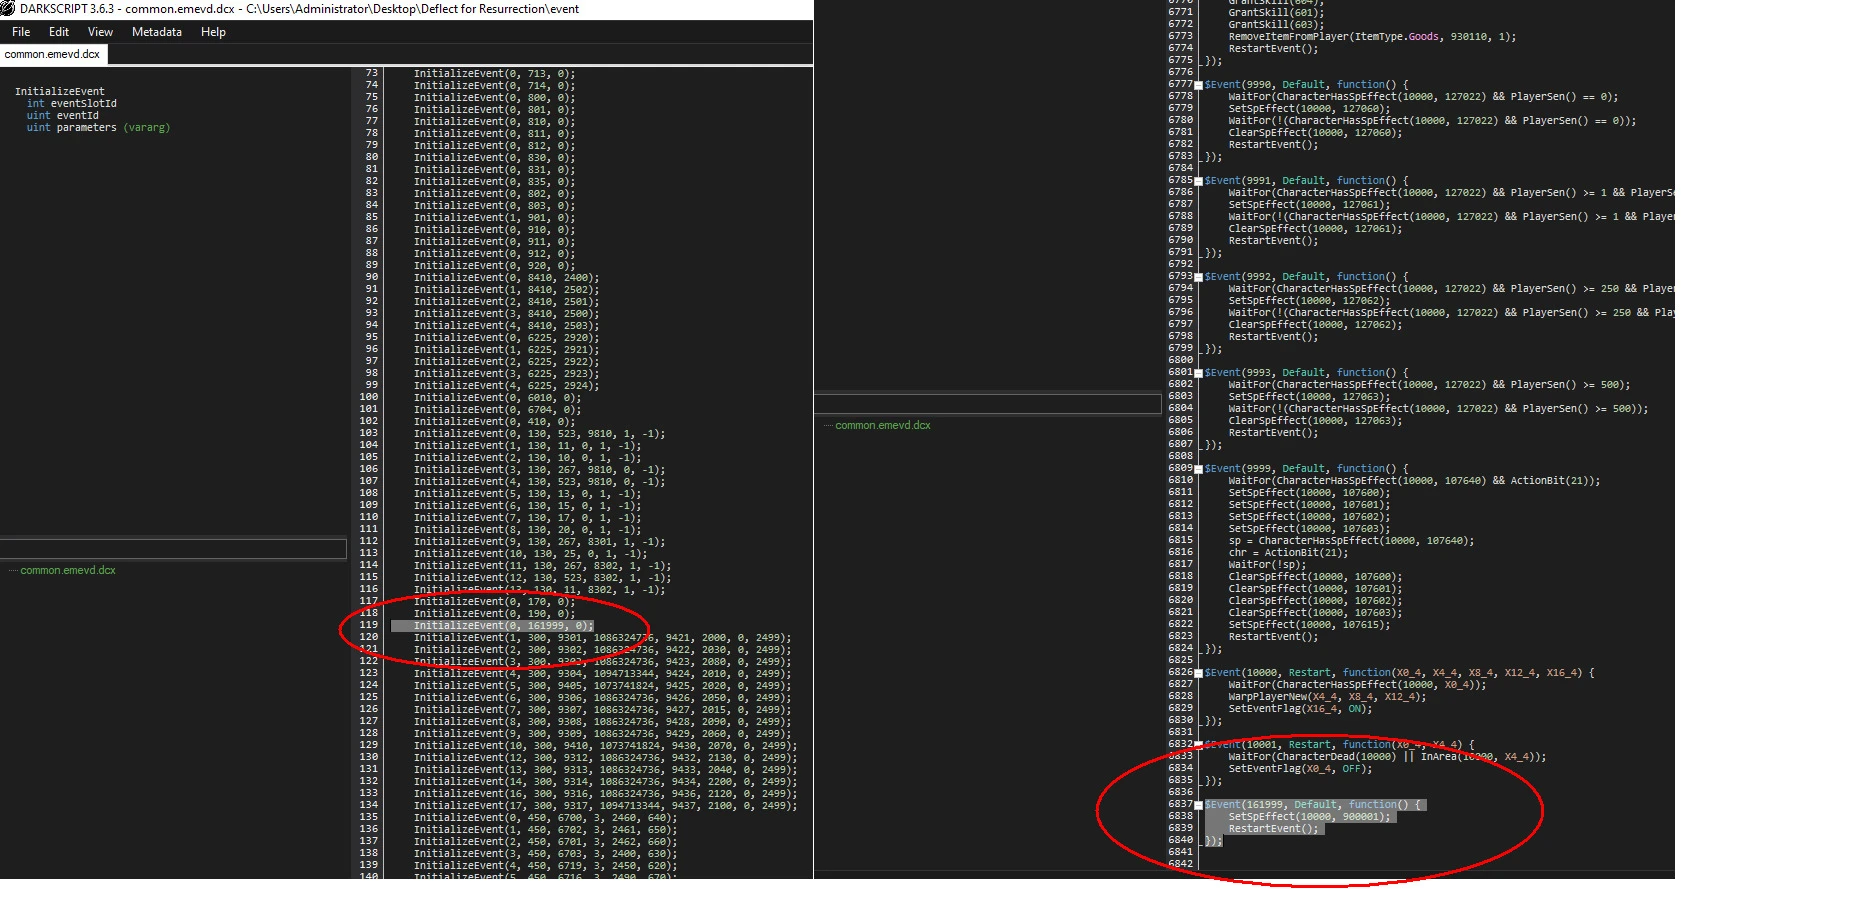
Task: Click the chr = ActionBit(21); line
Action: (1288, 553)
